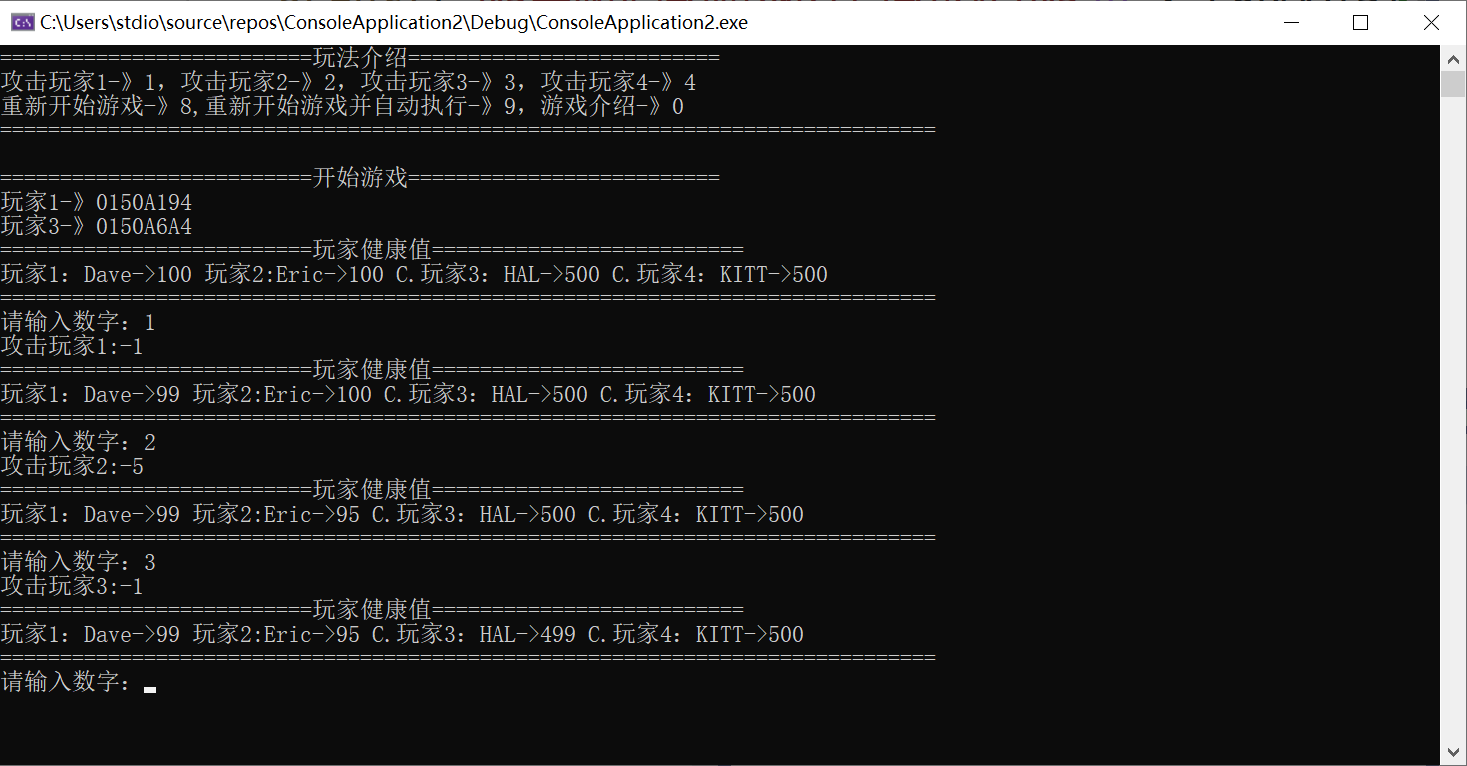Image resolution: width=1467 pixels, height=766 pixels.
Task: Click the HAL->499 health value
Action: point(528,634)
